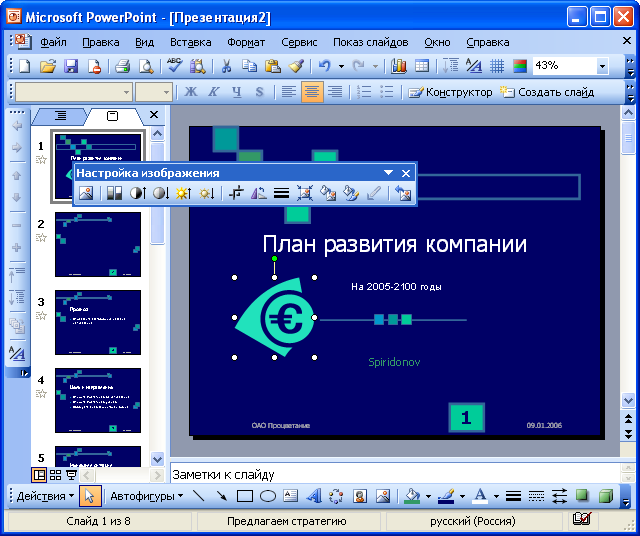Open the Правка menu
Image resolution: width=640 pixels, height=536 pixels.
(101, 42)
